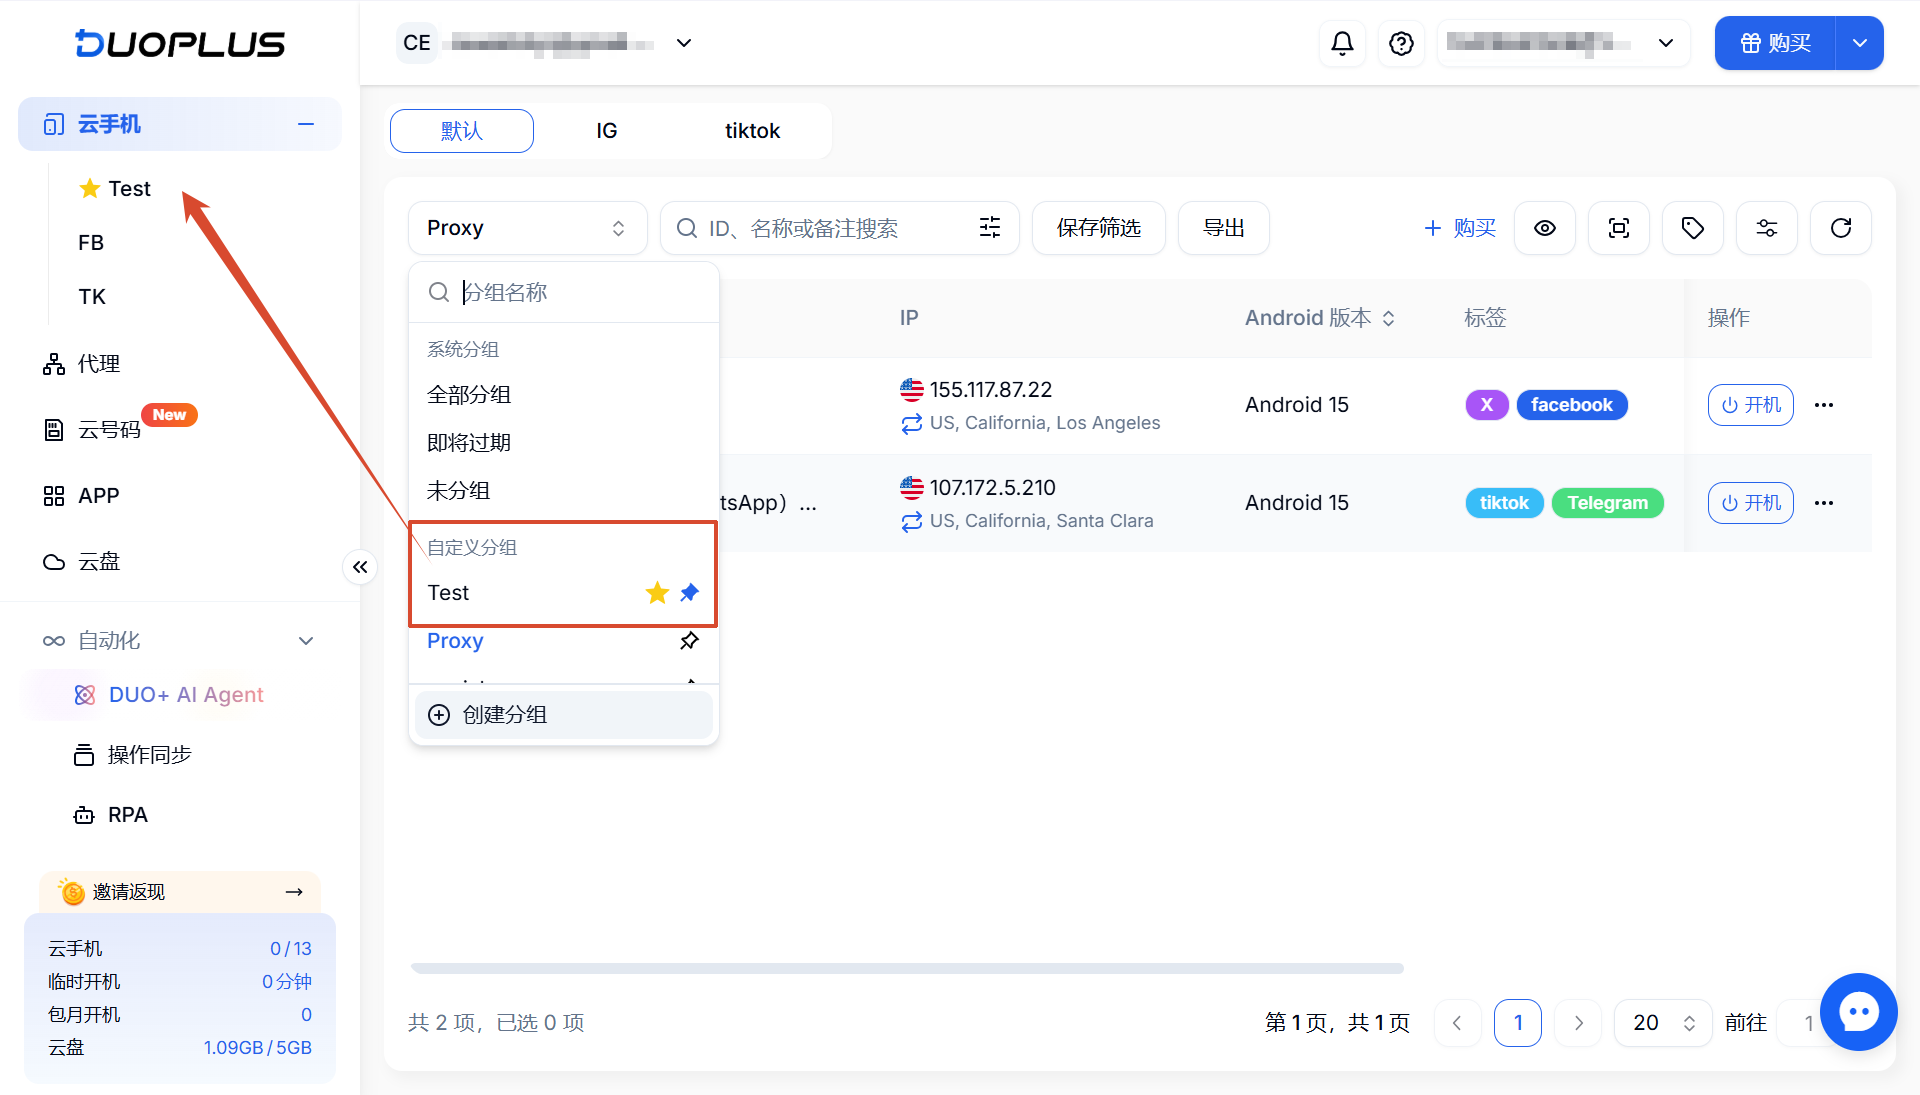Toggle the blue pin on Test group
This screenshot has height=1095, width=1920.
pos(689,593)
